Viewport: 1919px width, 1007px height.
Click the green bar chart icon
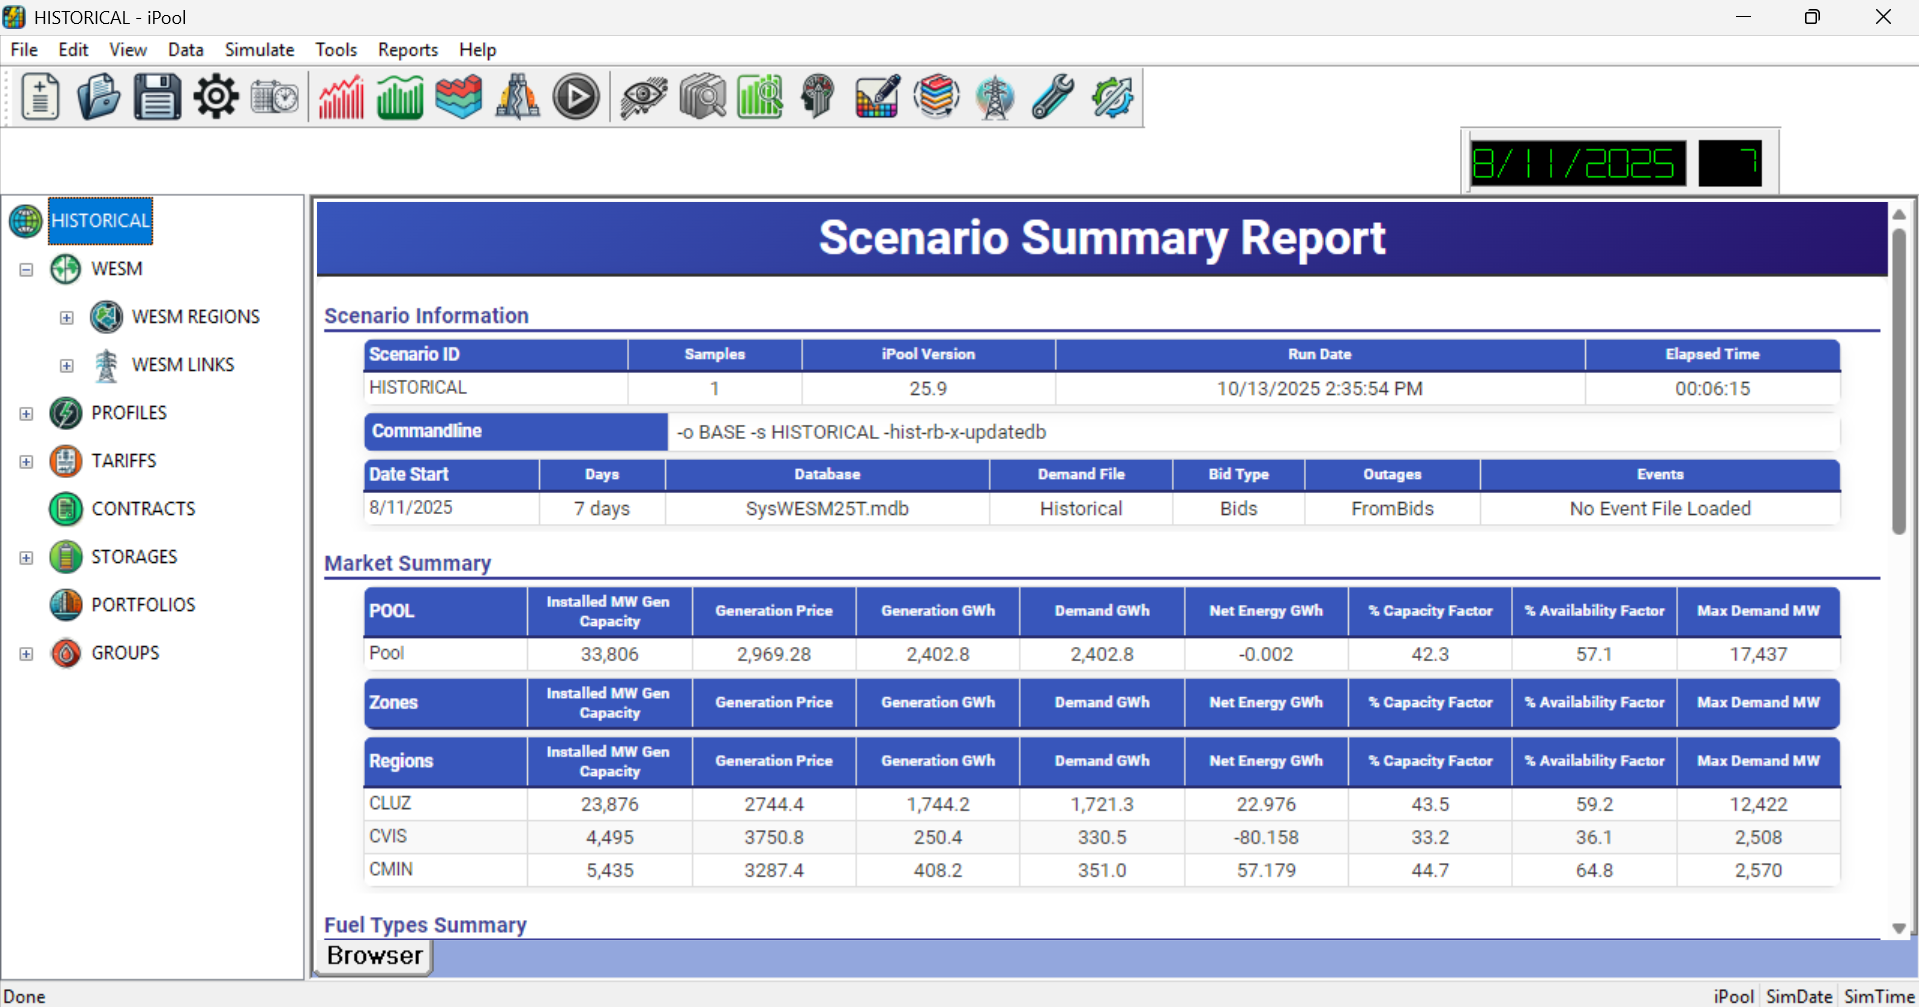click(400, 98)
